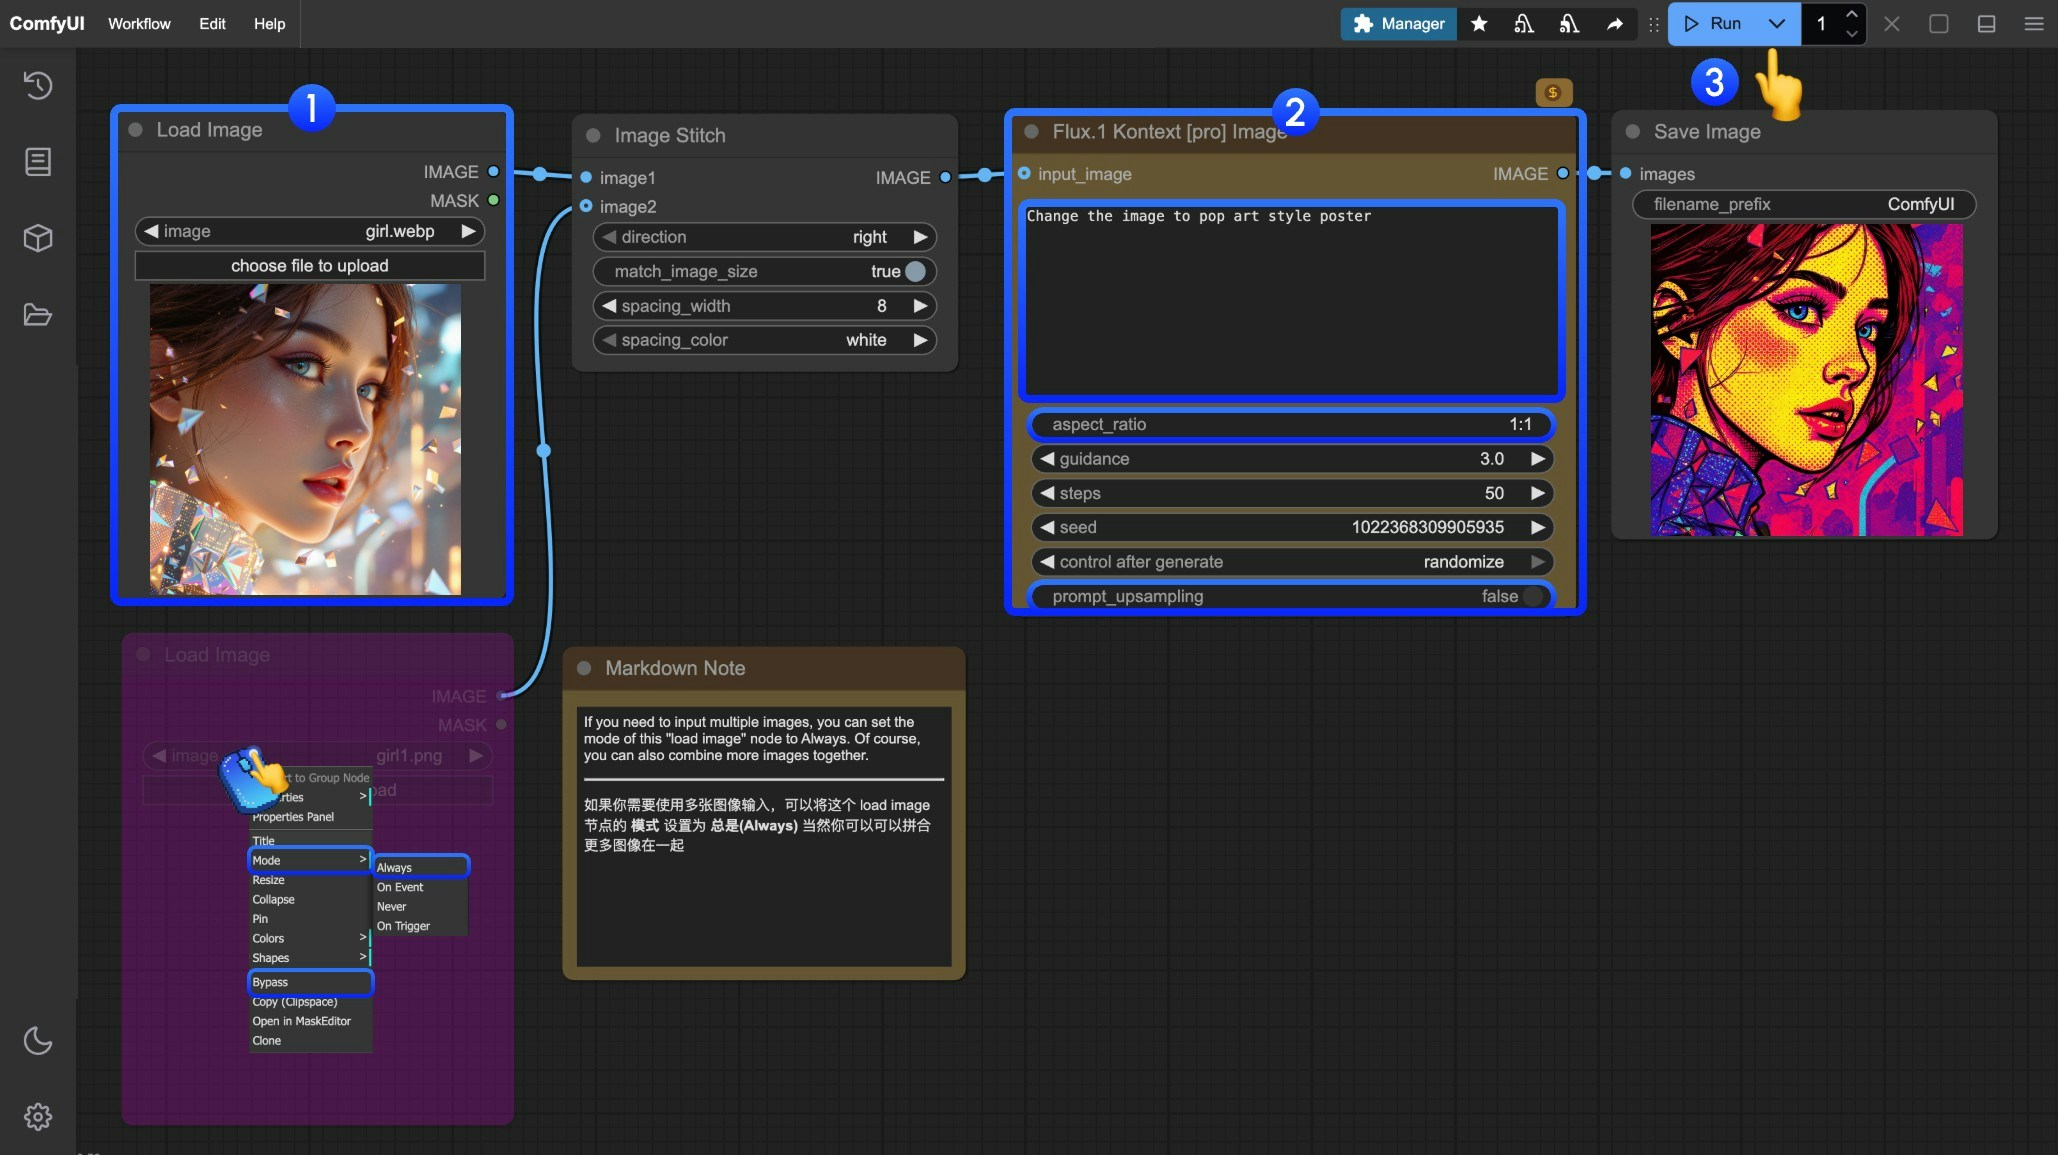Increase the batch count with the stepper arrow

tap(1852, 16)
